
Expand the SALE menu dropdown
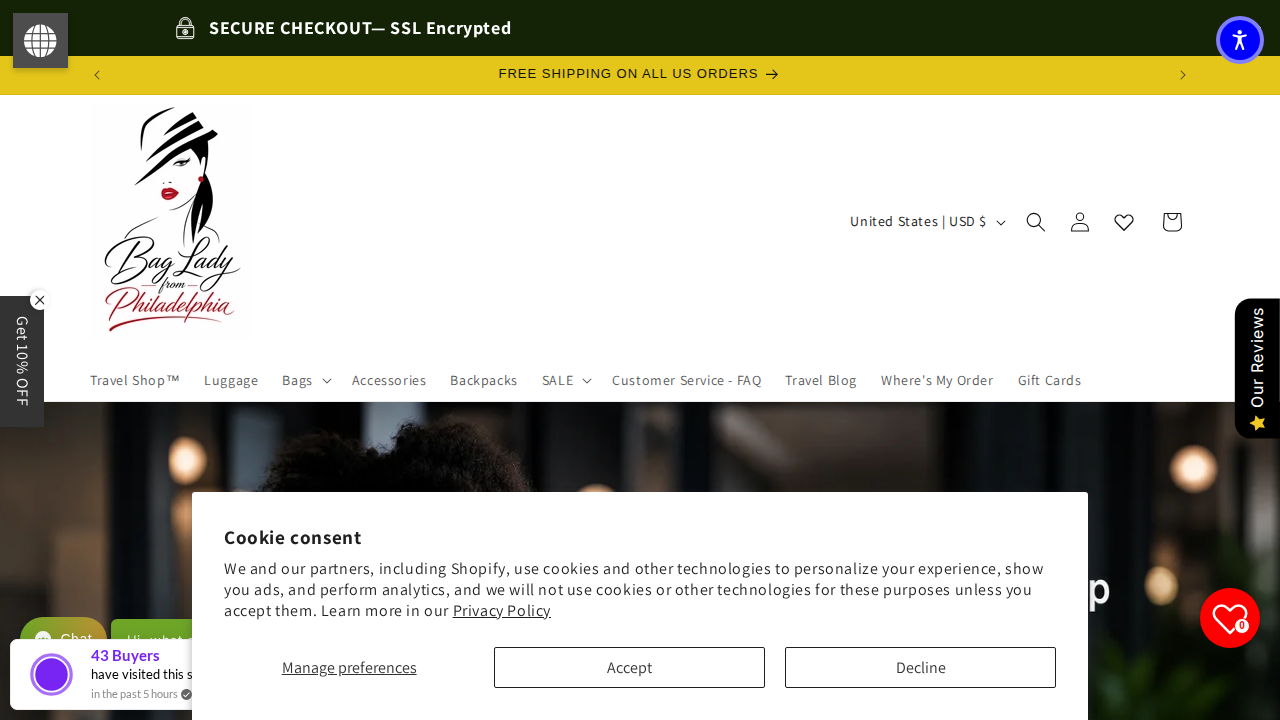[566, 380]
